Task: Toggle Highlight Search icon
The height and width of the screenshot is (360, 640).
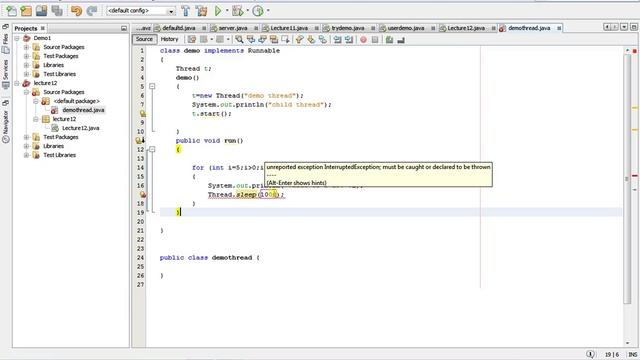Action: pos(274,40)
